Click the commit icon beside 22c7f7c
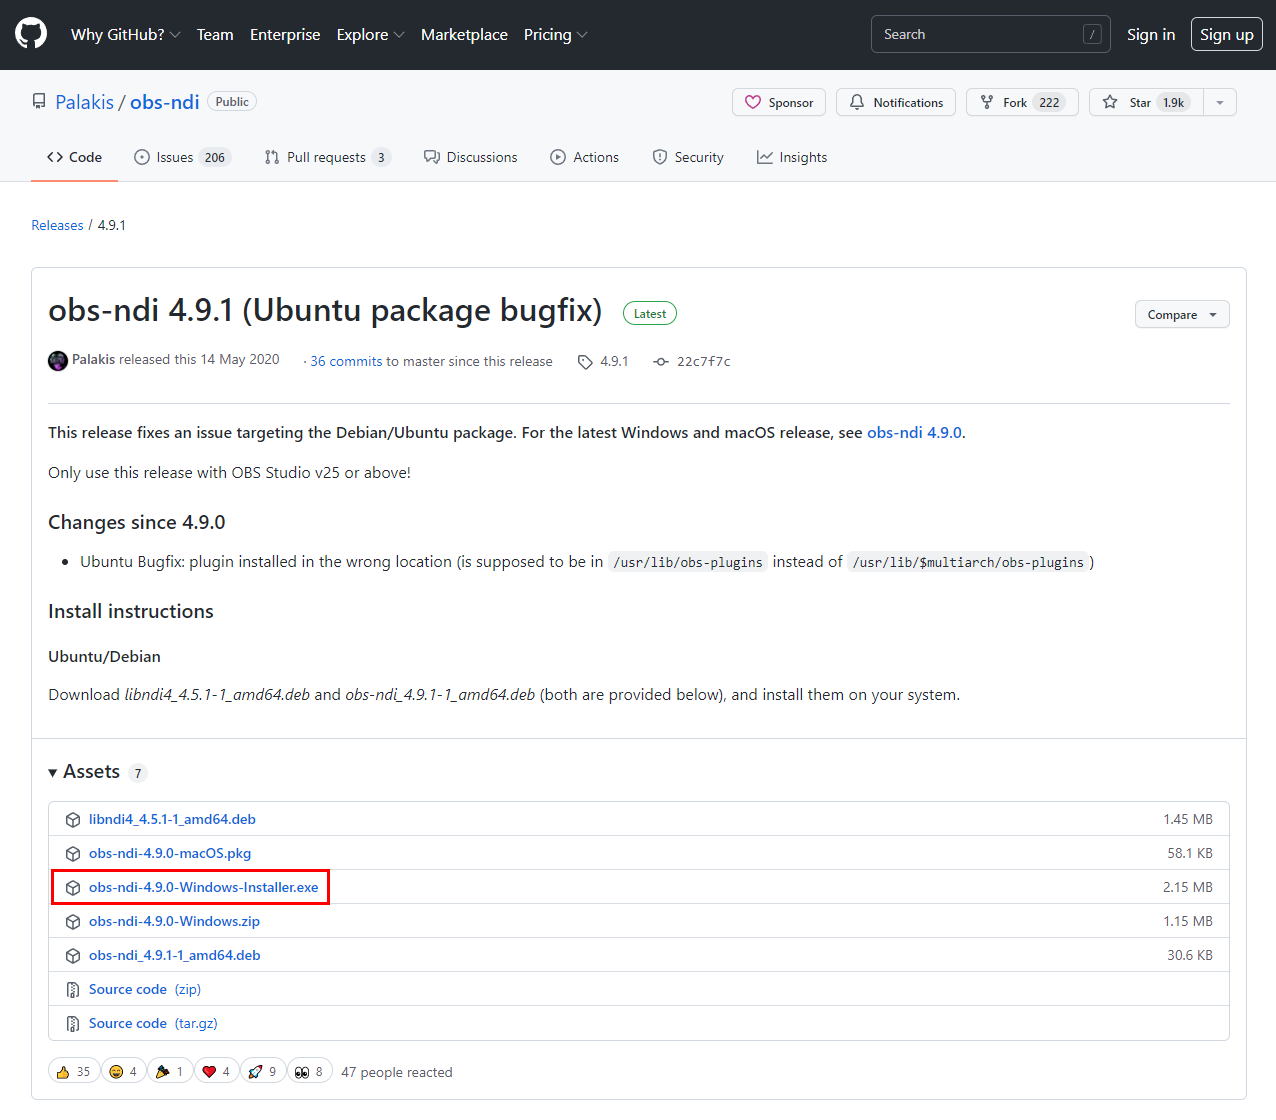 [661, 362]
